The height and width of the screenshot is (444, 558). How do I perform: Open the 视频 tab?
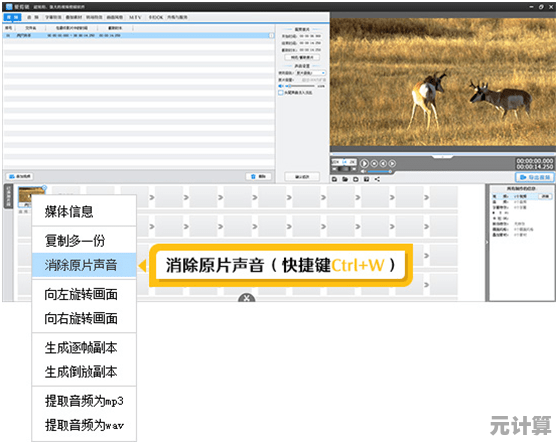(12, 17)
